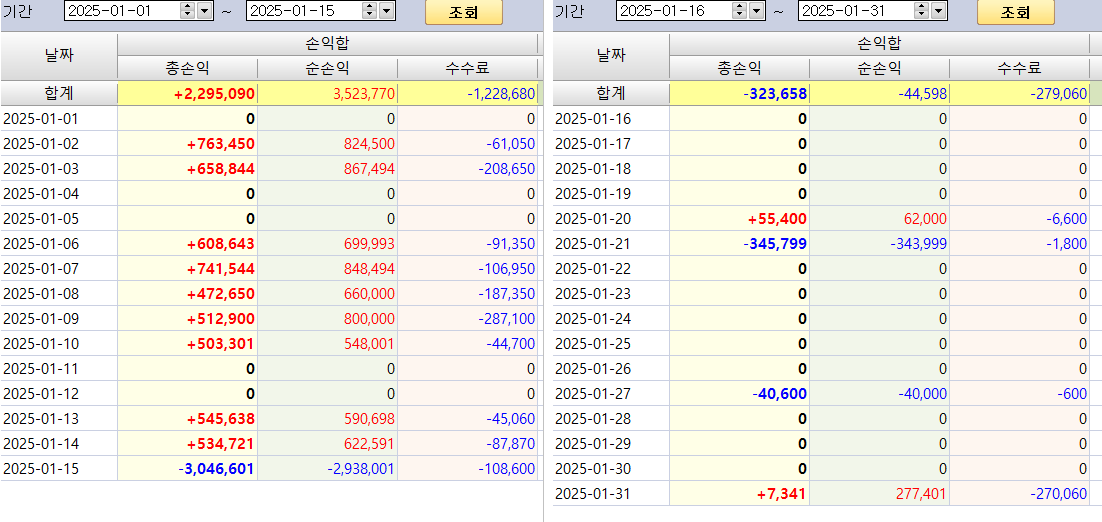Click the +55,400 profit value

coord(777,218)
